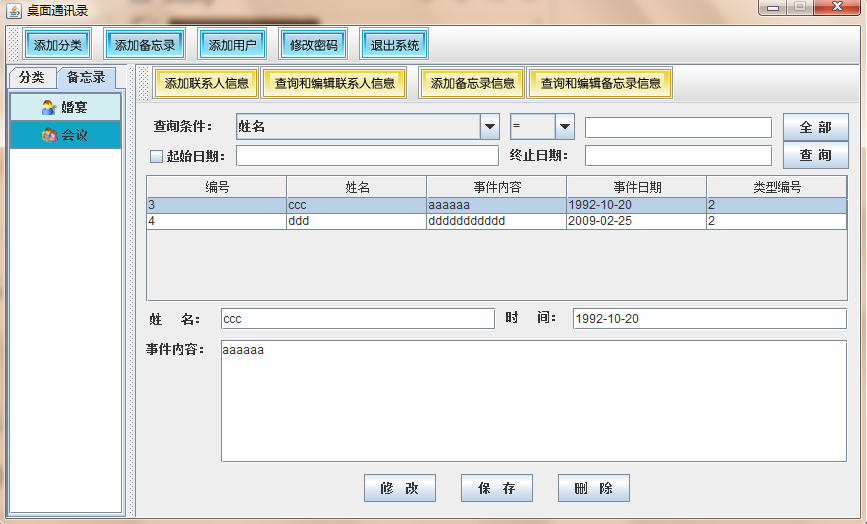Screen dimensions: 867x524
Task: Click 修改密码 in the toolbar
Action: (313, 45)
